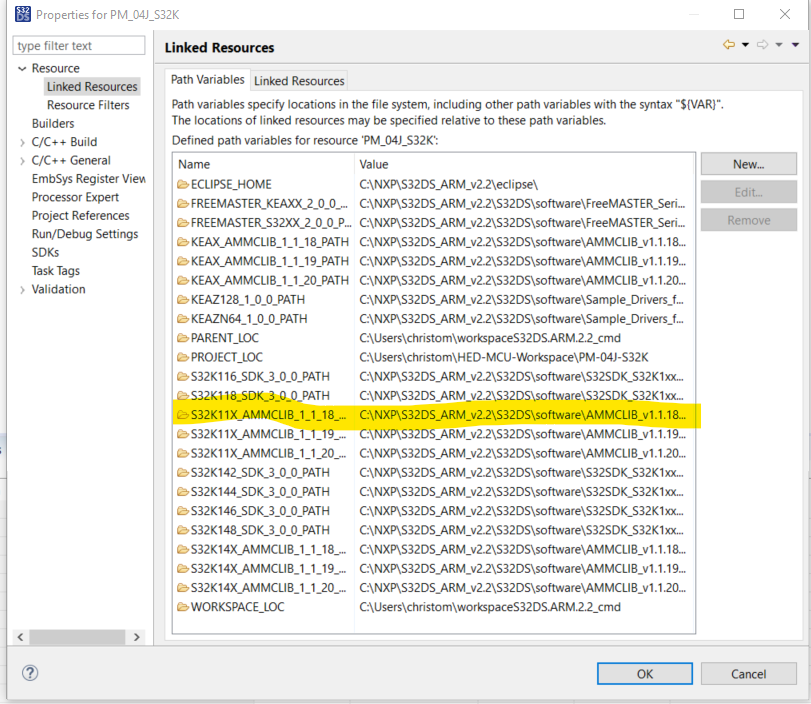The image size is (811, 704).
Task: Switch to the Linked Resources tab
Action: (299, 81)
